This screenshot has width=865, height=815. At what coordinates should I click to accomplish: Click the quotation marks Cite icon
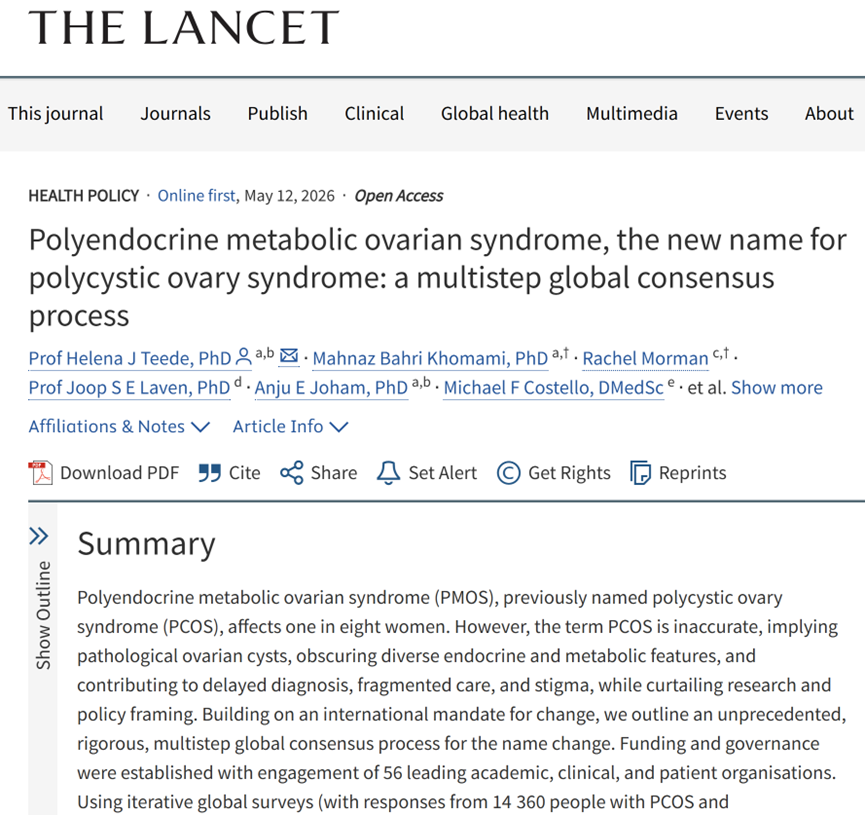(x=210, y=473)
